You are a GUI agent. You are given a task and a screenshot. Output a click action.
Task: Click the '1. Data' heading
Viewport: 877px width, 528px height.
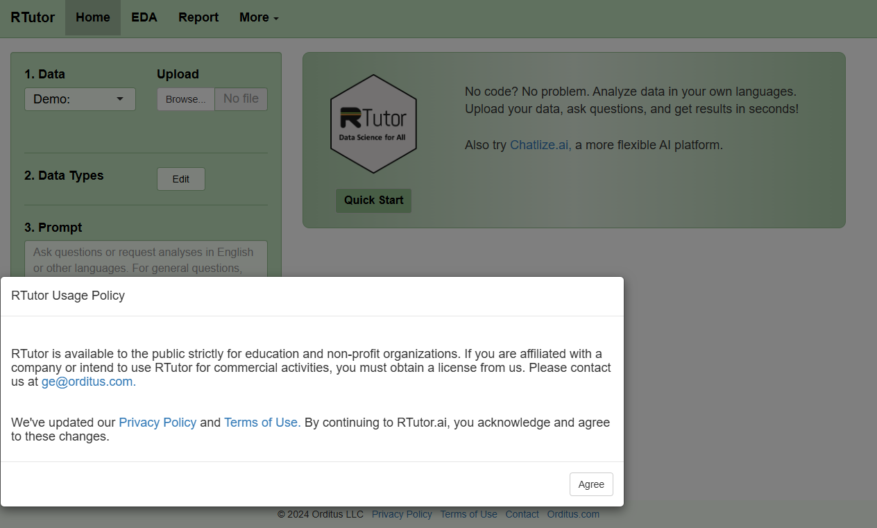(45, 74)
